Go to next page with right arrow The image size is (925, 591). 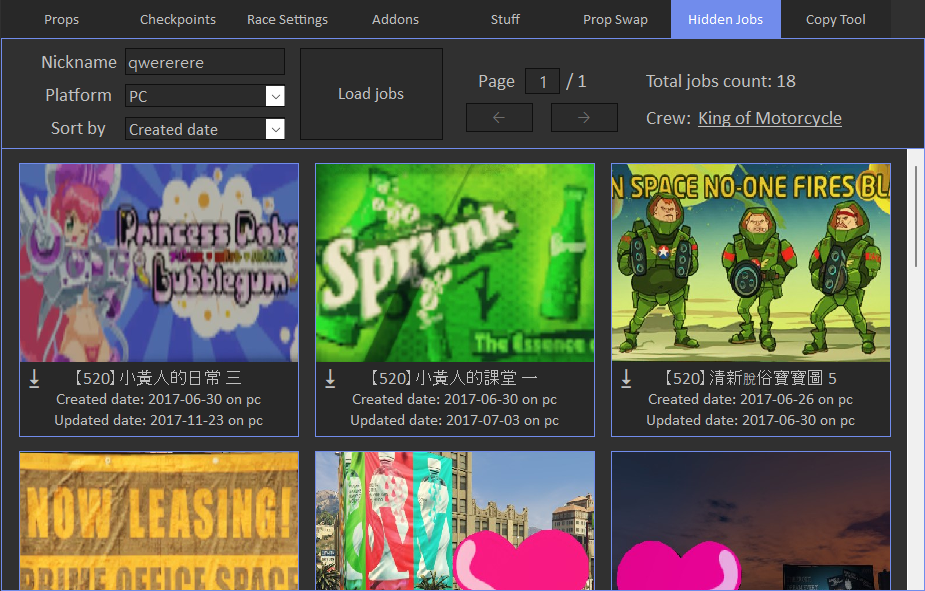tap(584, 117)
